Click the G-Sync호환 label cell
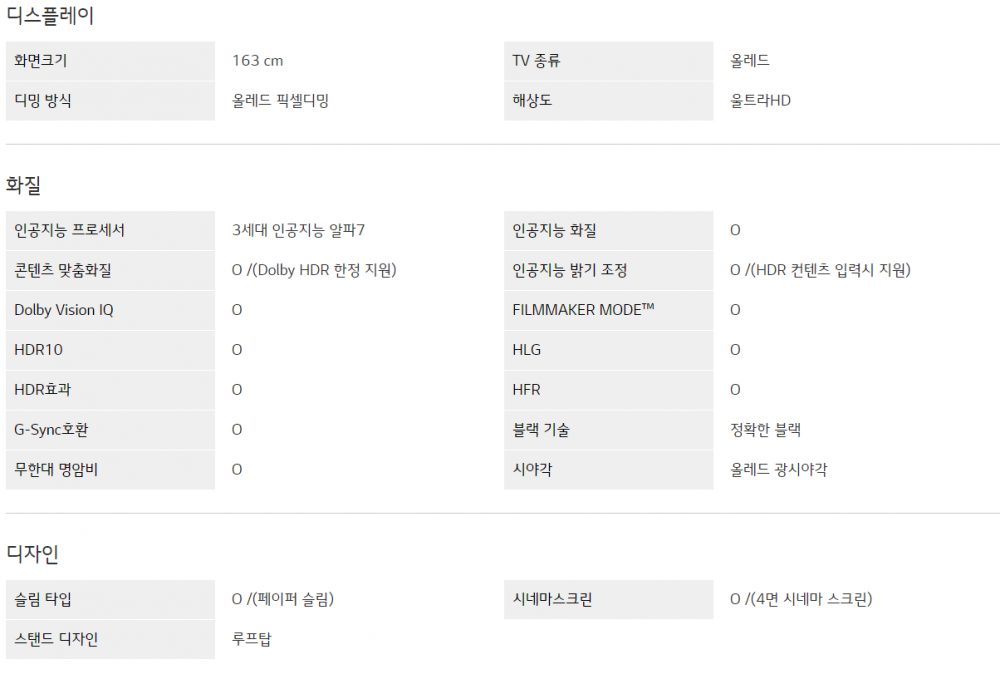The image size is (1000, 679). coord(110,430)
